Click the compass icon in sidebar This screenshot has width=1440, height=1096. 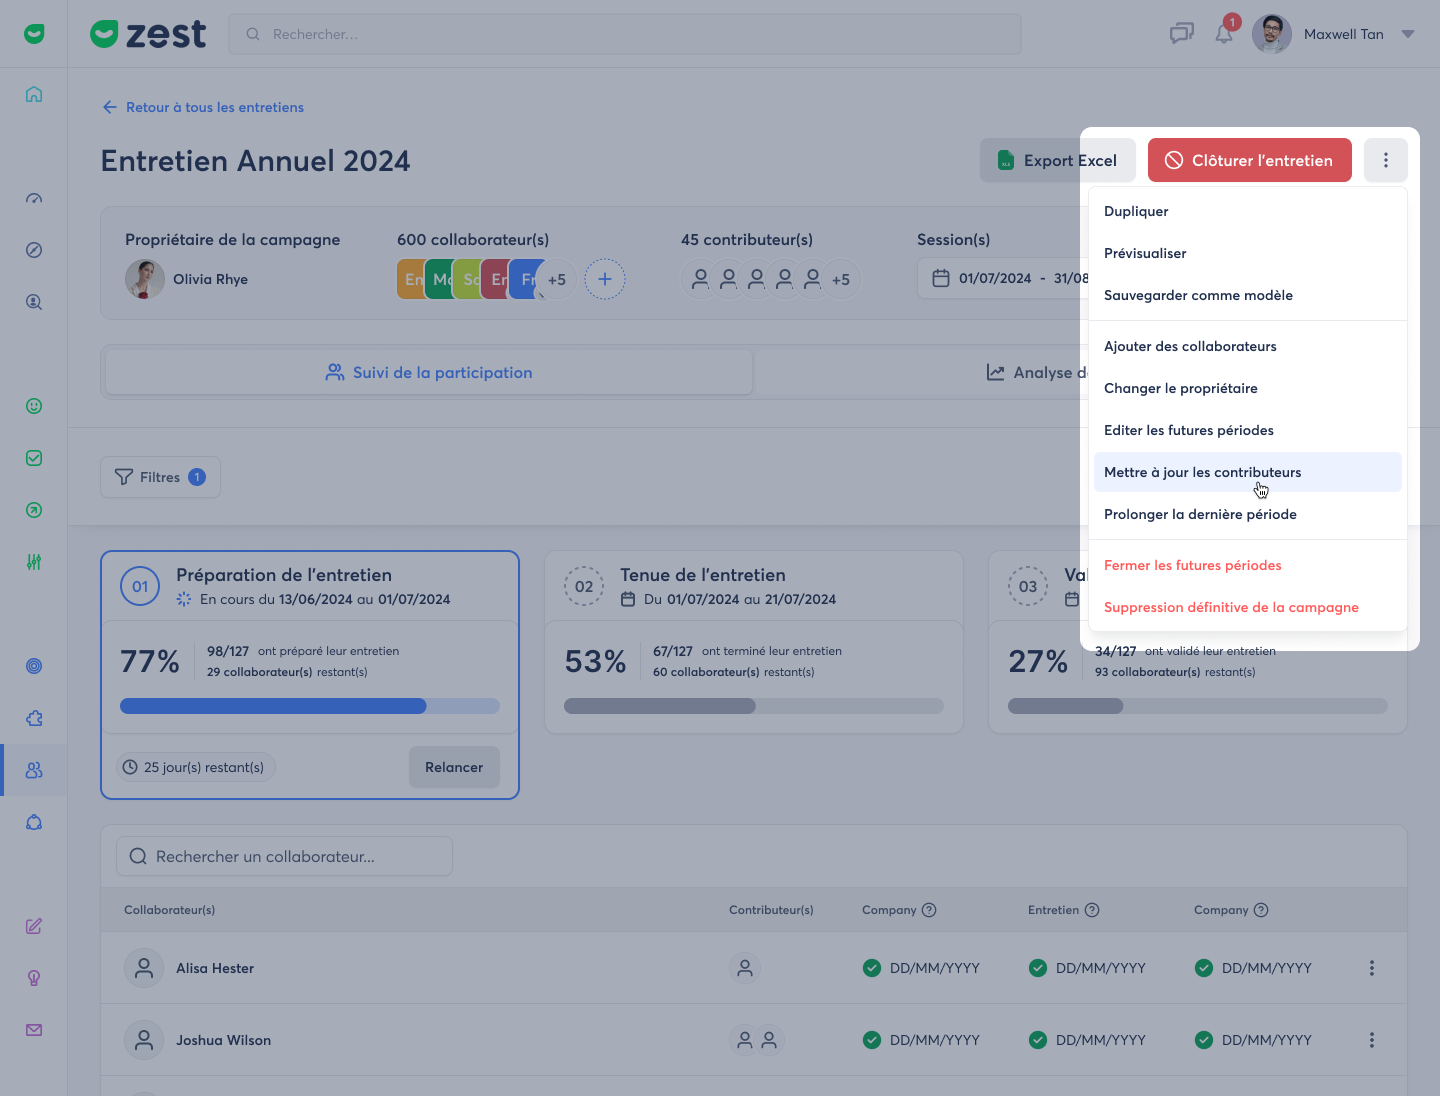point(34,250)
